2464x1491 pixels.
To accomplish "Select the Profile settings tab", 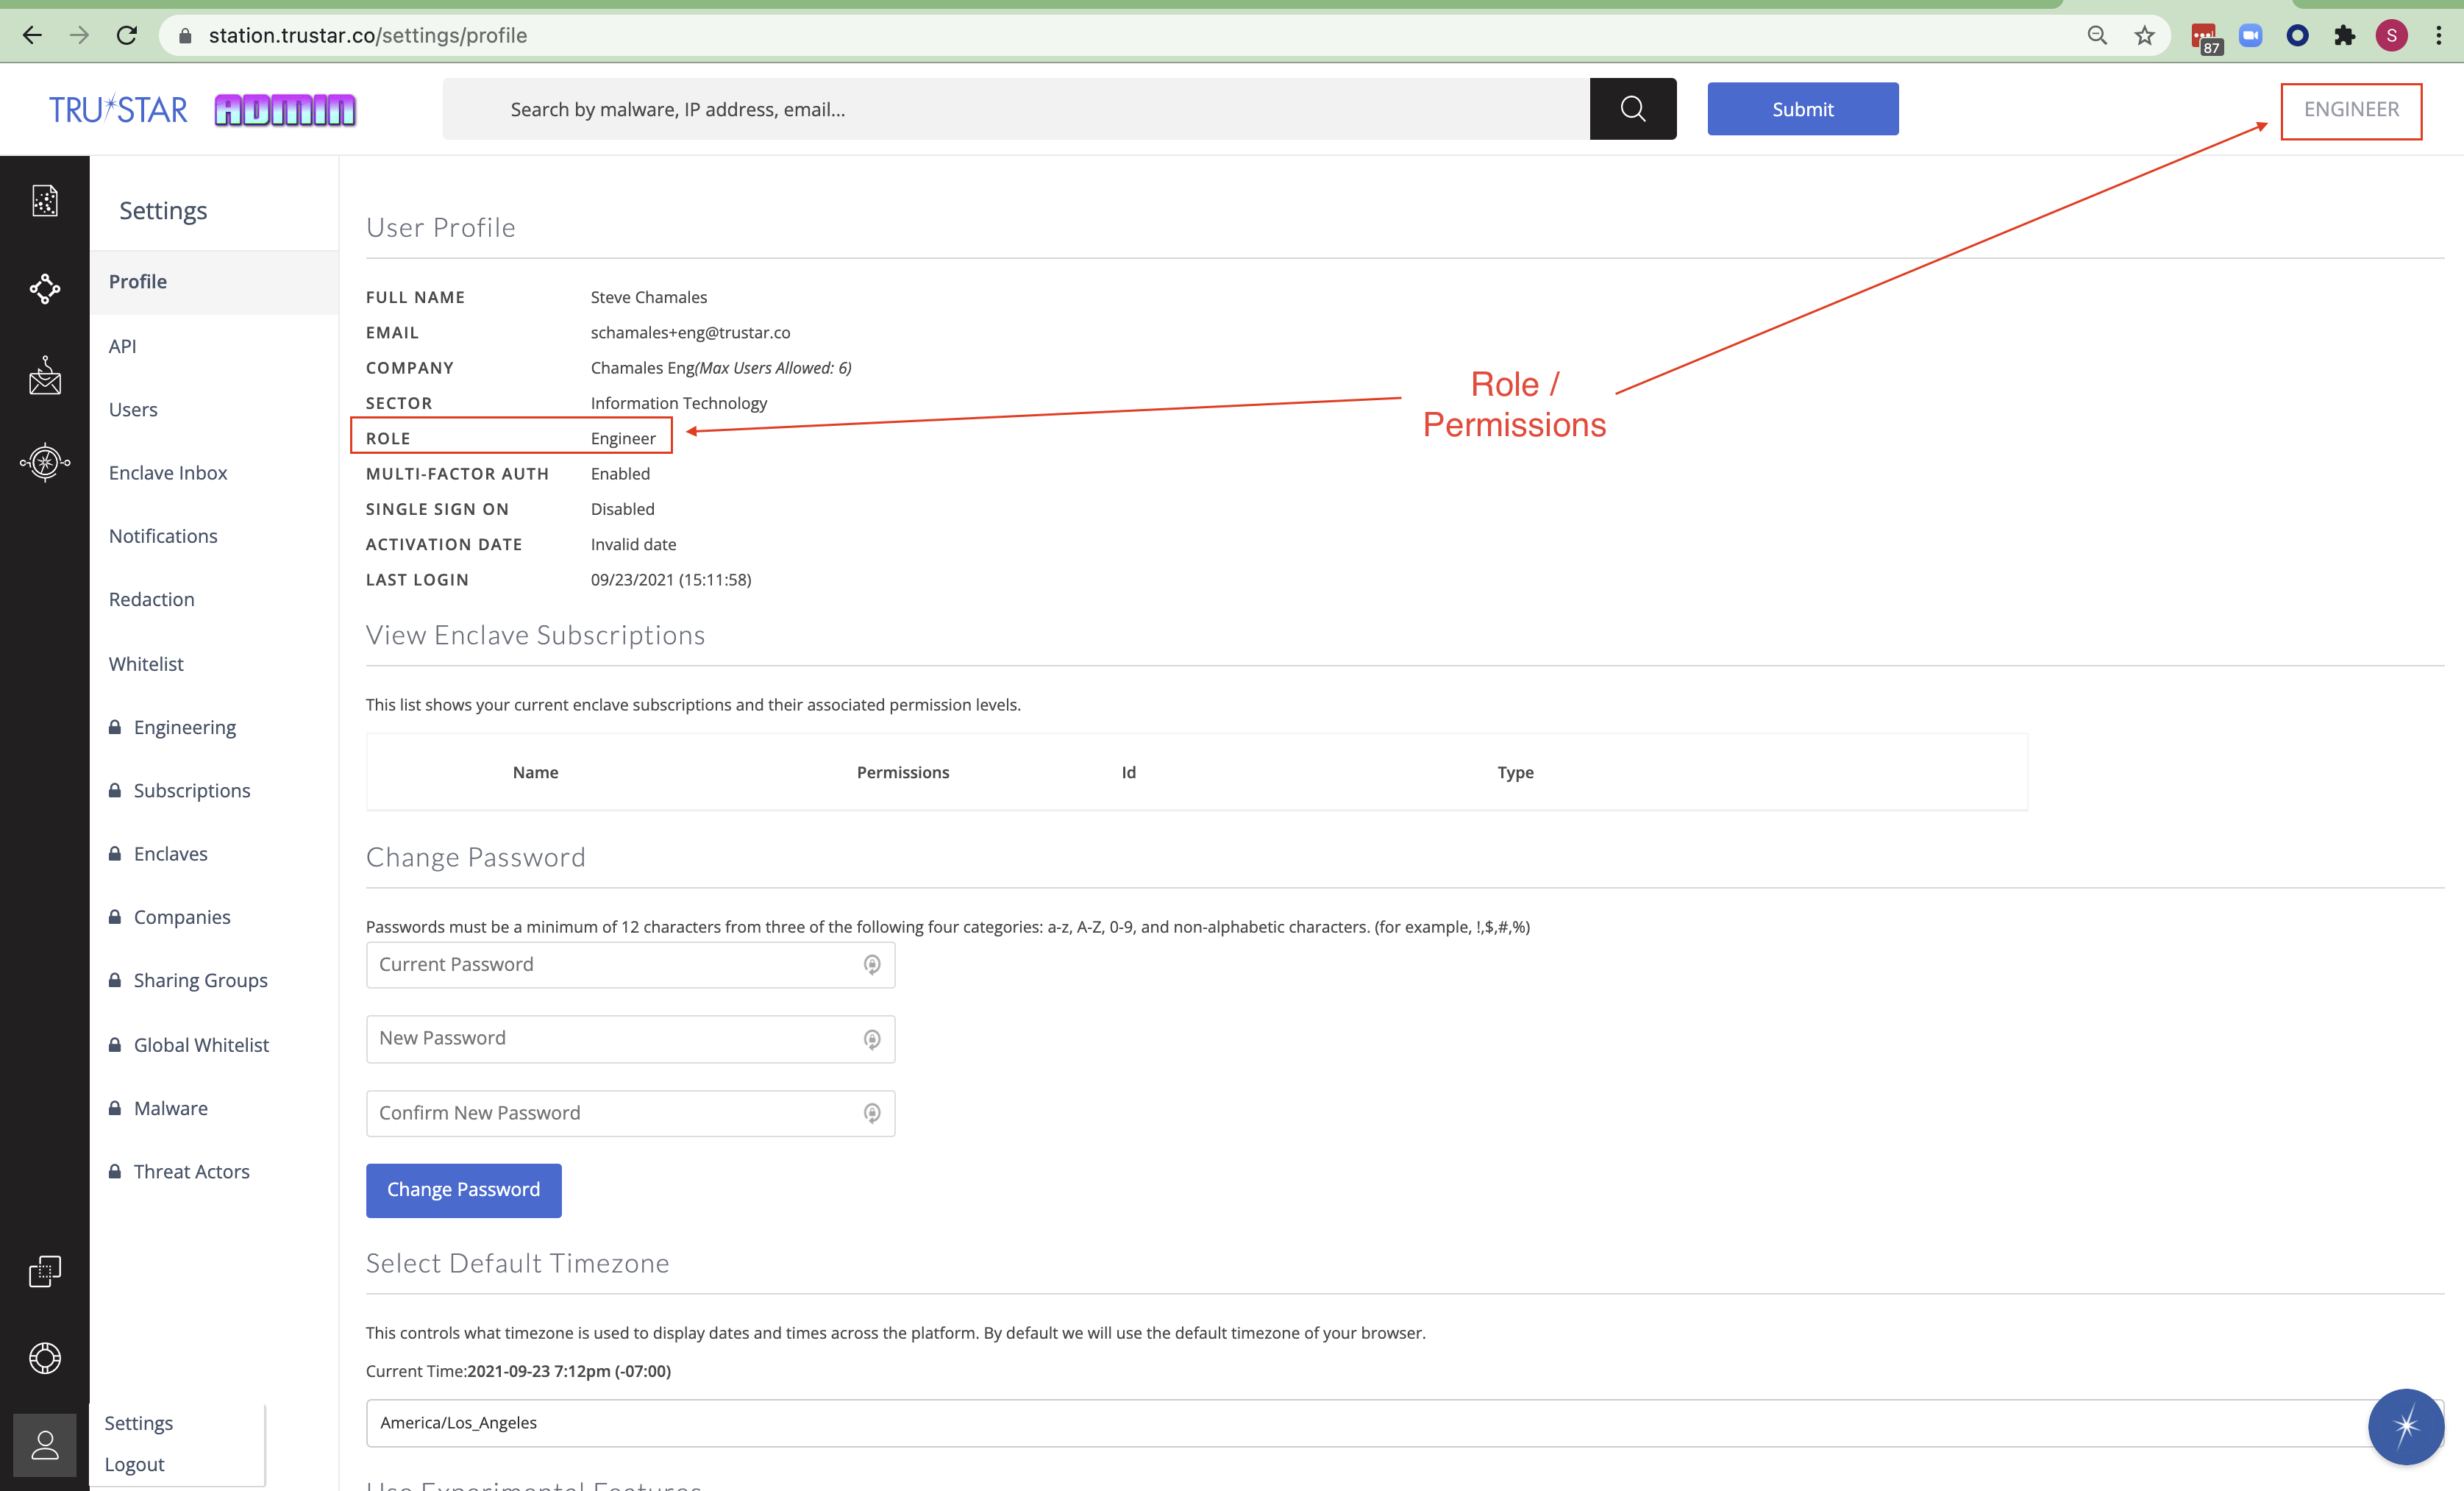I will pyautogui.click(x=214, y=282).
